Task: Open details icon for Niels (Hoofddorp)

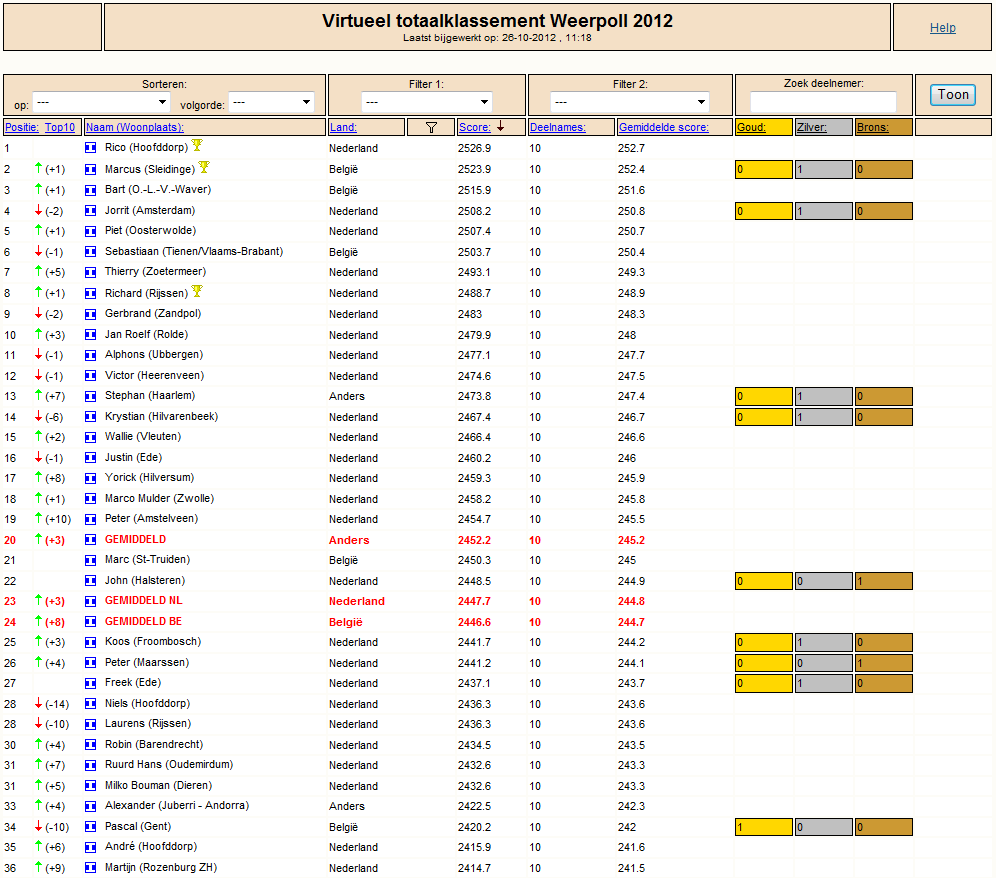Action: point(91,703)
